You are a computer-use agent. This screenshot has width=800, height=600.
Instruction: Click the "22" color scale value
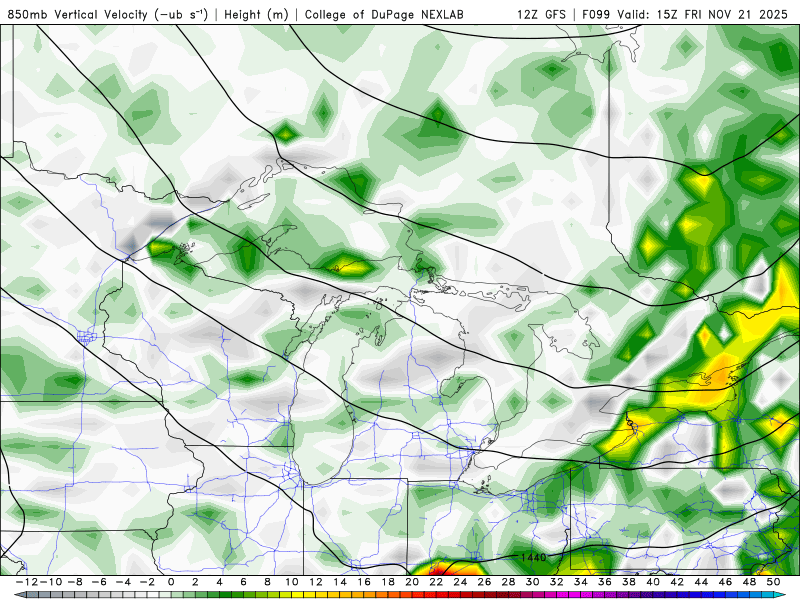point(436,582)
